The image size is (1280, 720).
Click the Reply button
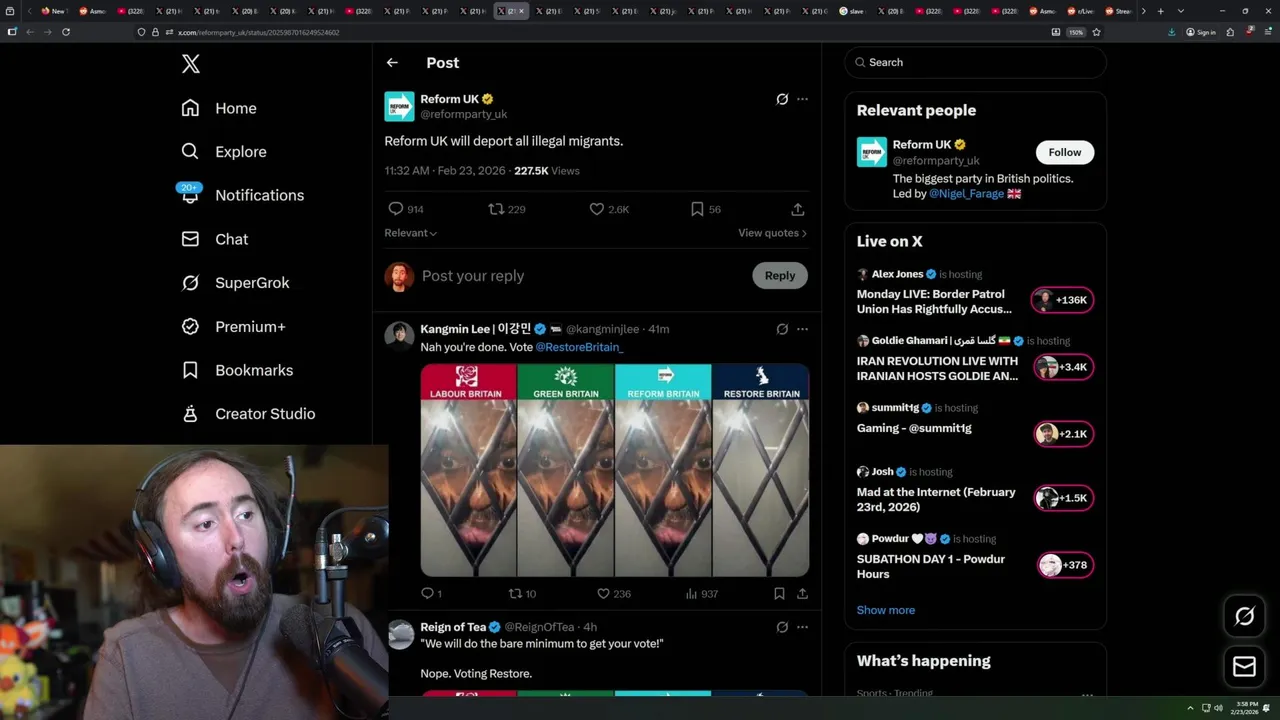780,276
